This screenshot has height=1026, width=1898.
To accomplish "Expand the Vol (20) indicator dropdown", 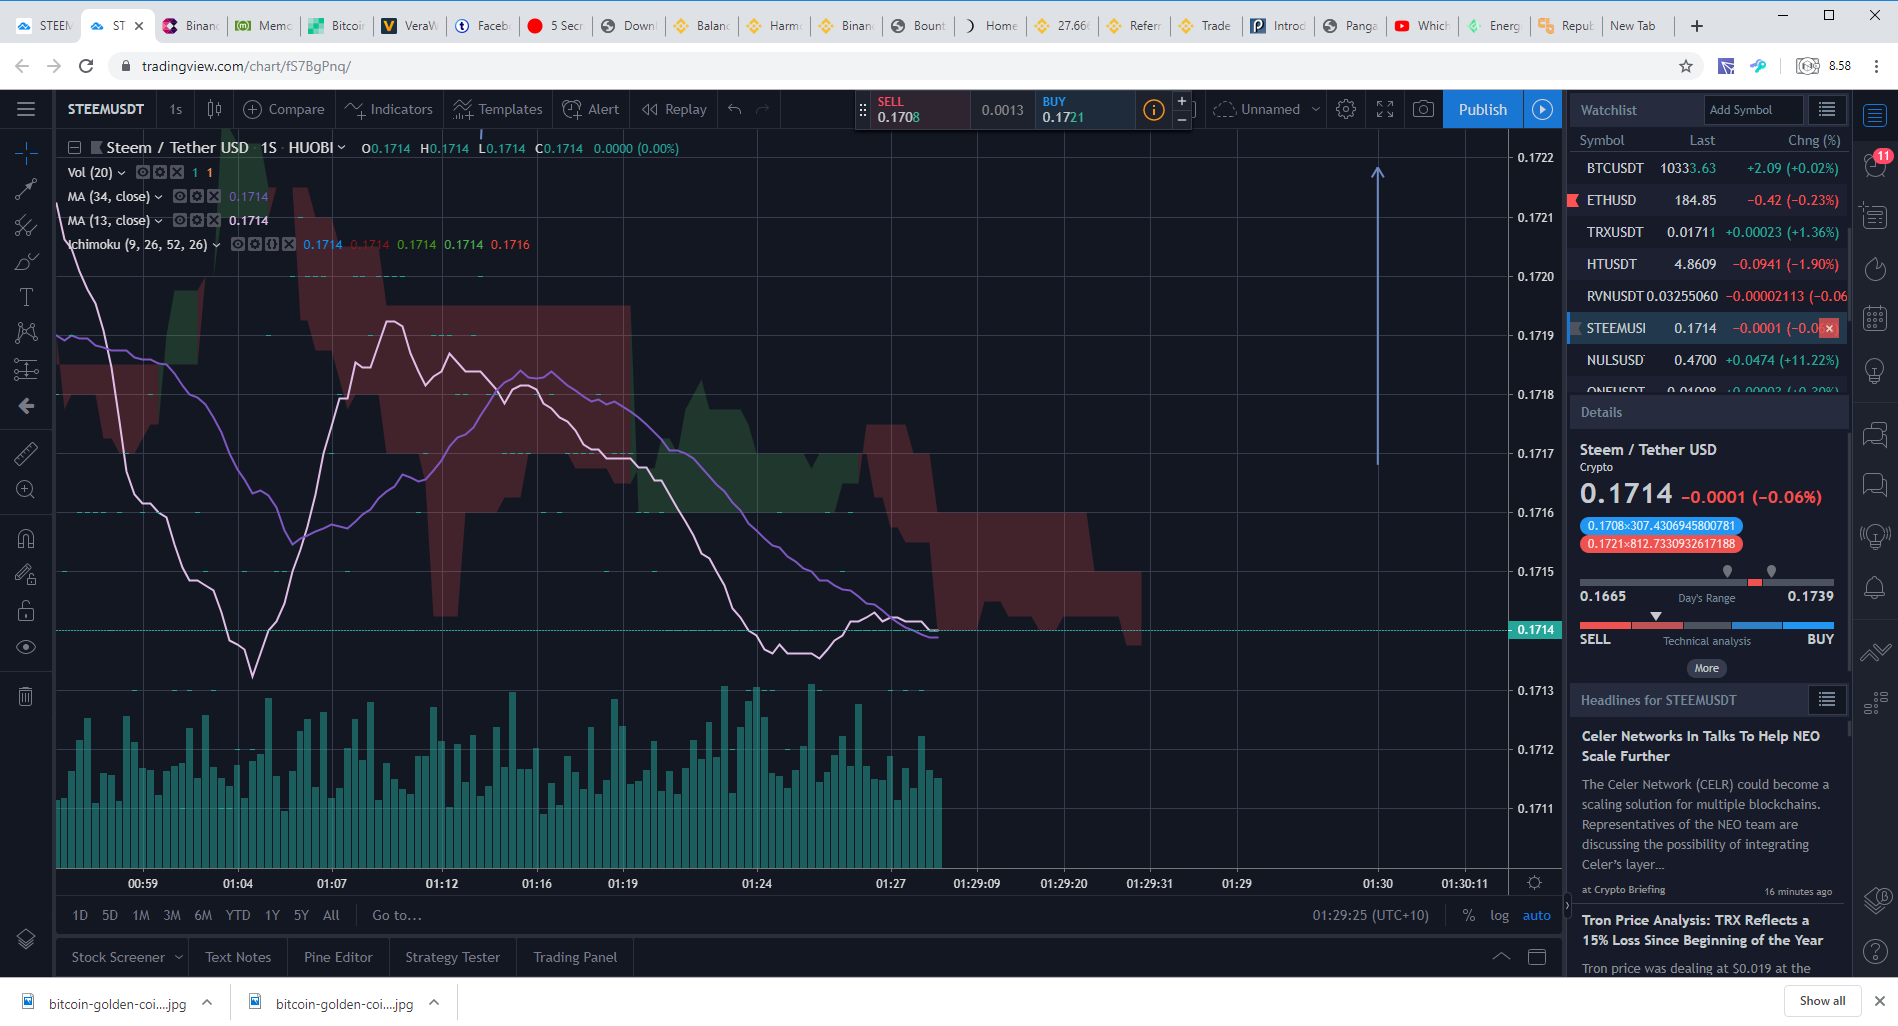I will pyautogui.click(x=122, y=173).
